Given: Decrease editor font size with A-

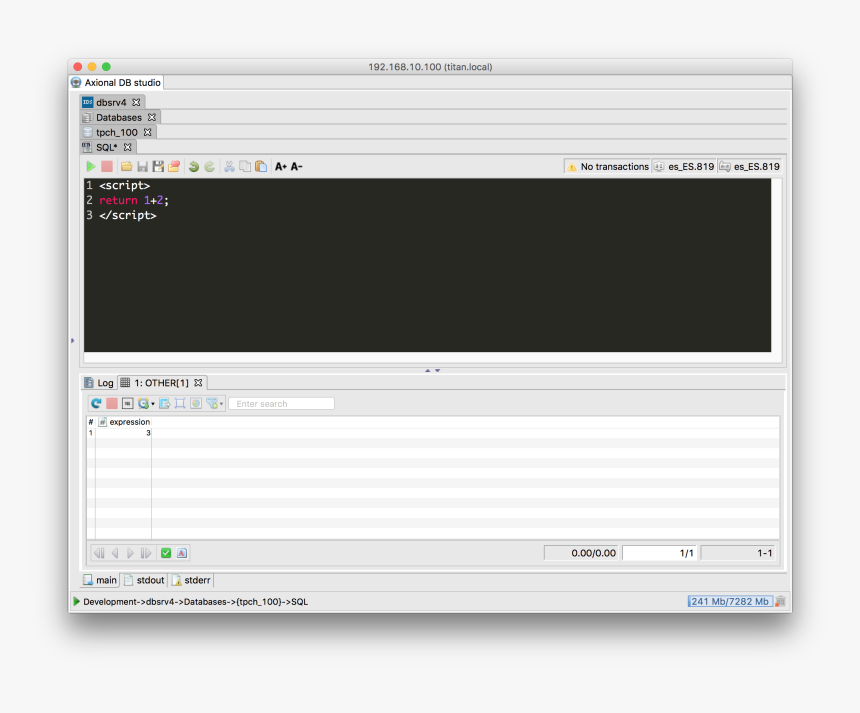Looking at the screenshot, I should pos(297,167).
